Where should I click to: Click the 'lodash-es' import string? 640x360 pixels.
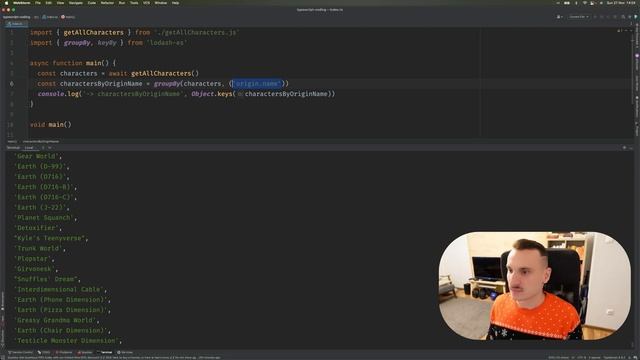pos(167,42)
